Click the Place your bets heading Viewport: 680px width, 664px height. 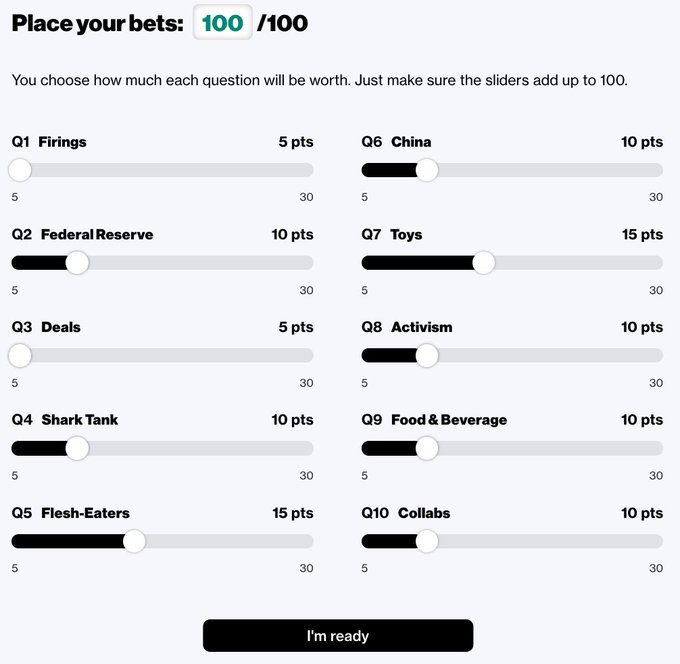[x=98, y=24]
